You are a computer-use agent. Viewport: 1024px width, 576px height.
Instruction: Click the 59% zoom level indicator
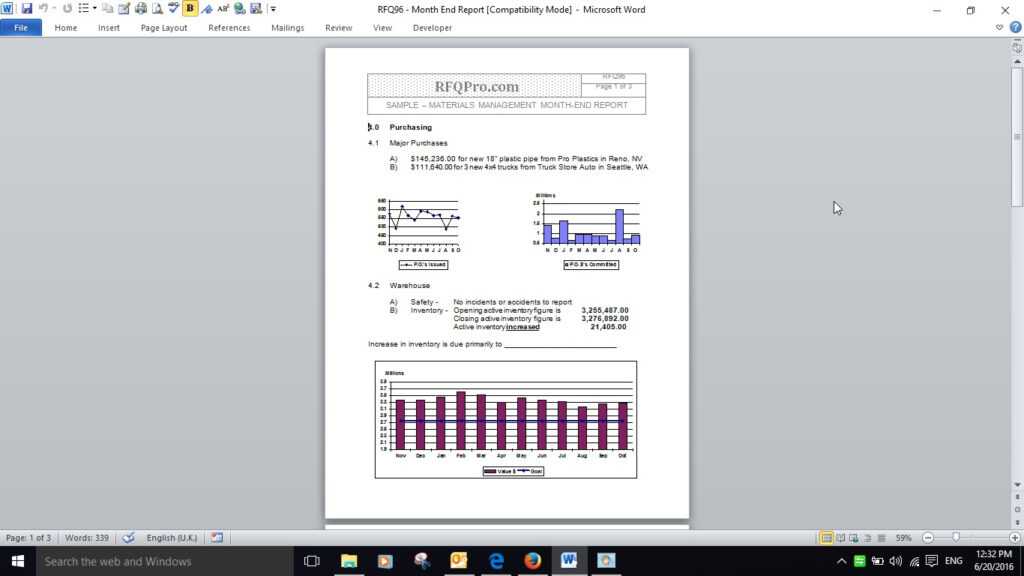pos(903,537)
